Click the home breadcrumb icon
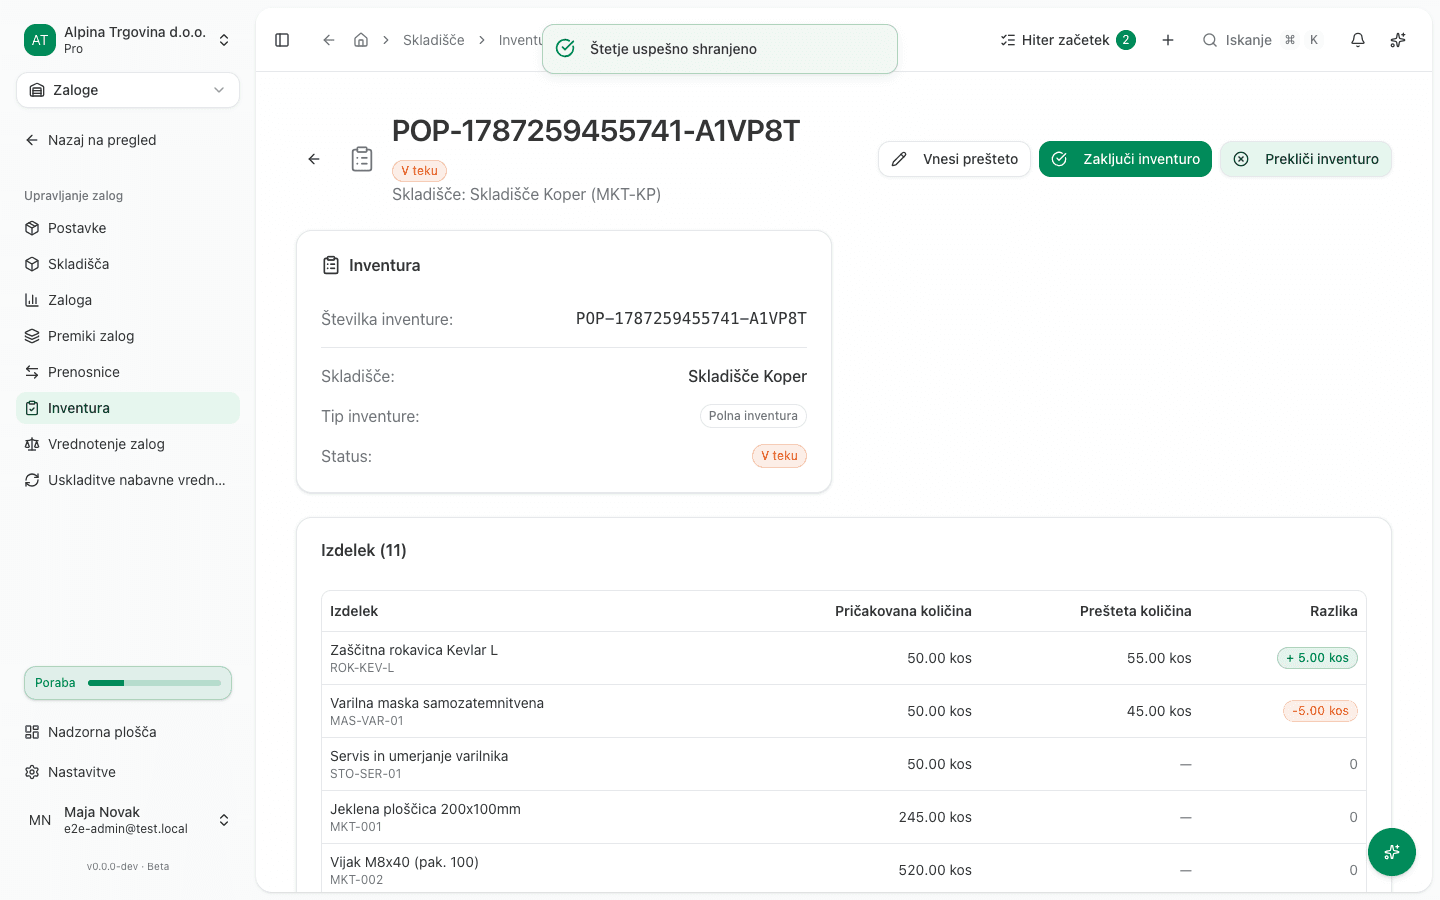 click(x=361, y=40)
